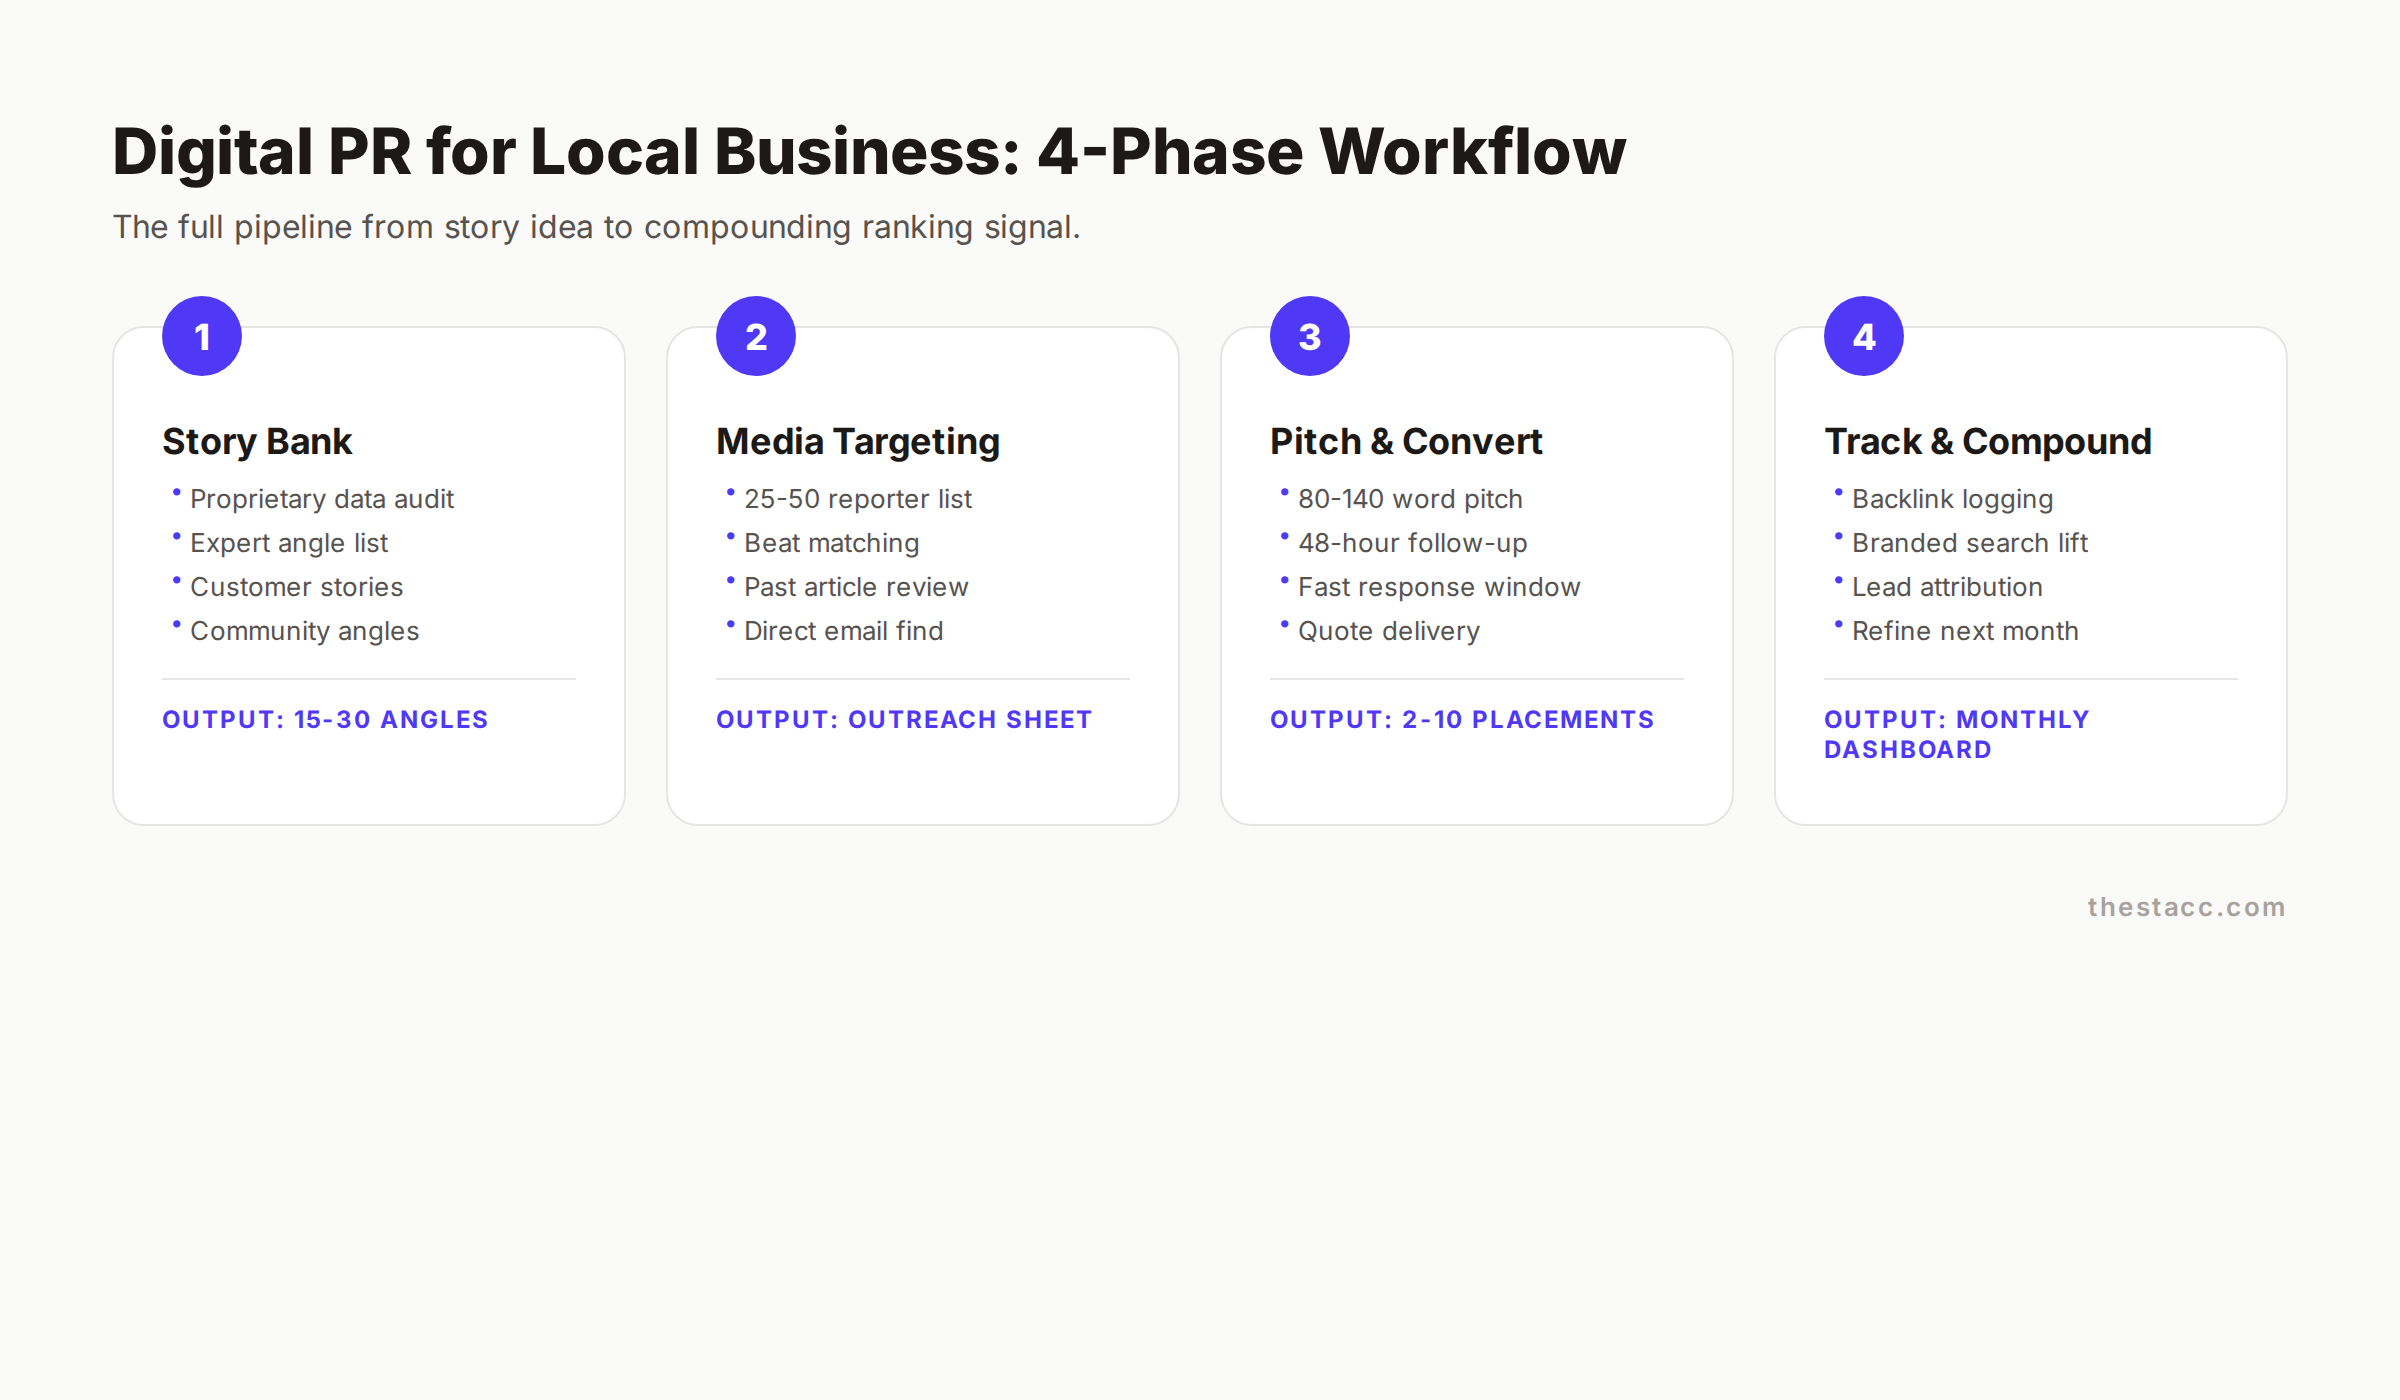Click 'Refine next month' bullet
The height and width of the screenshot is (1400, 2400).
tap(1965, 631)
